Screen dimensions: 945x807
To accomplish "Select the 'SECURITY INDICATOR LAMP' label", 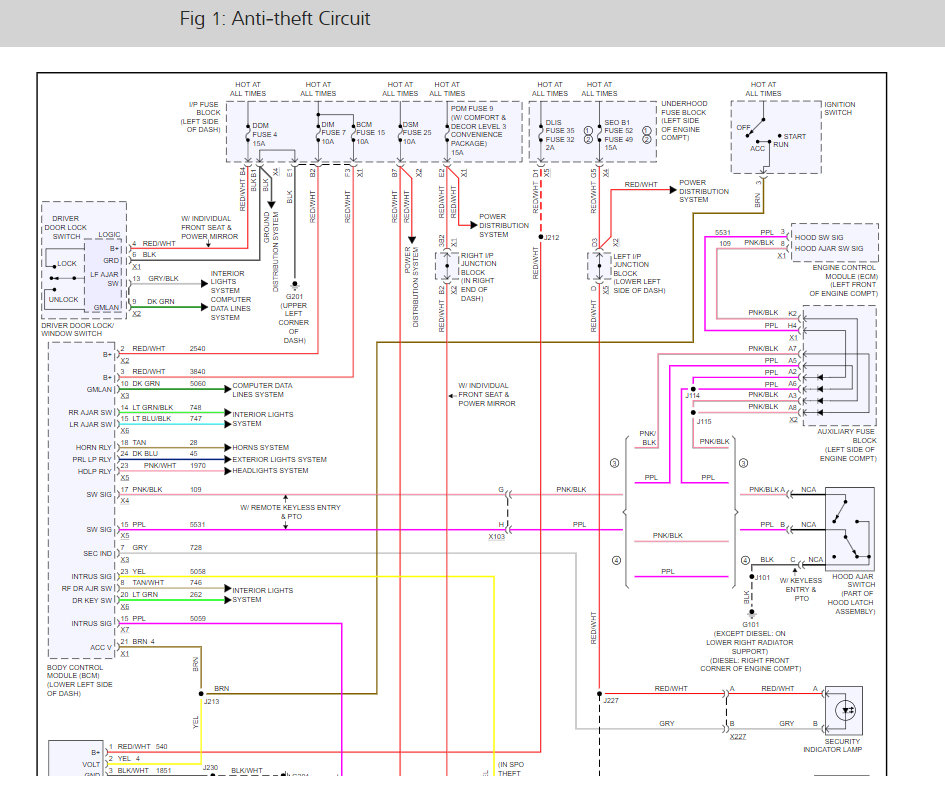I will 833,746.
